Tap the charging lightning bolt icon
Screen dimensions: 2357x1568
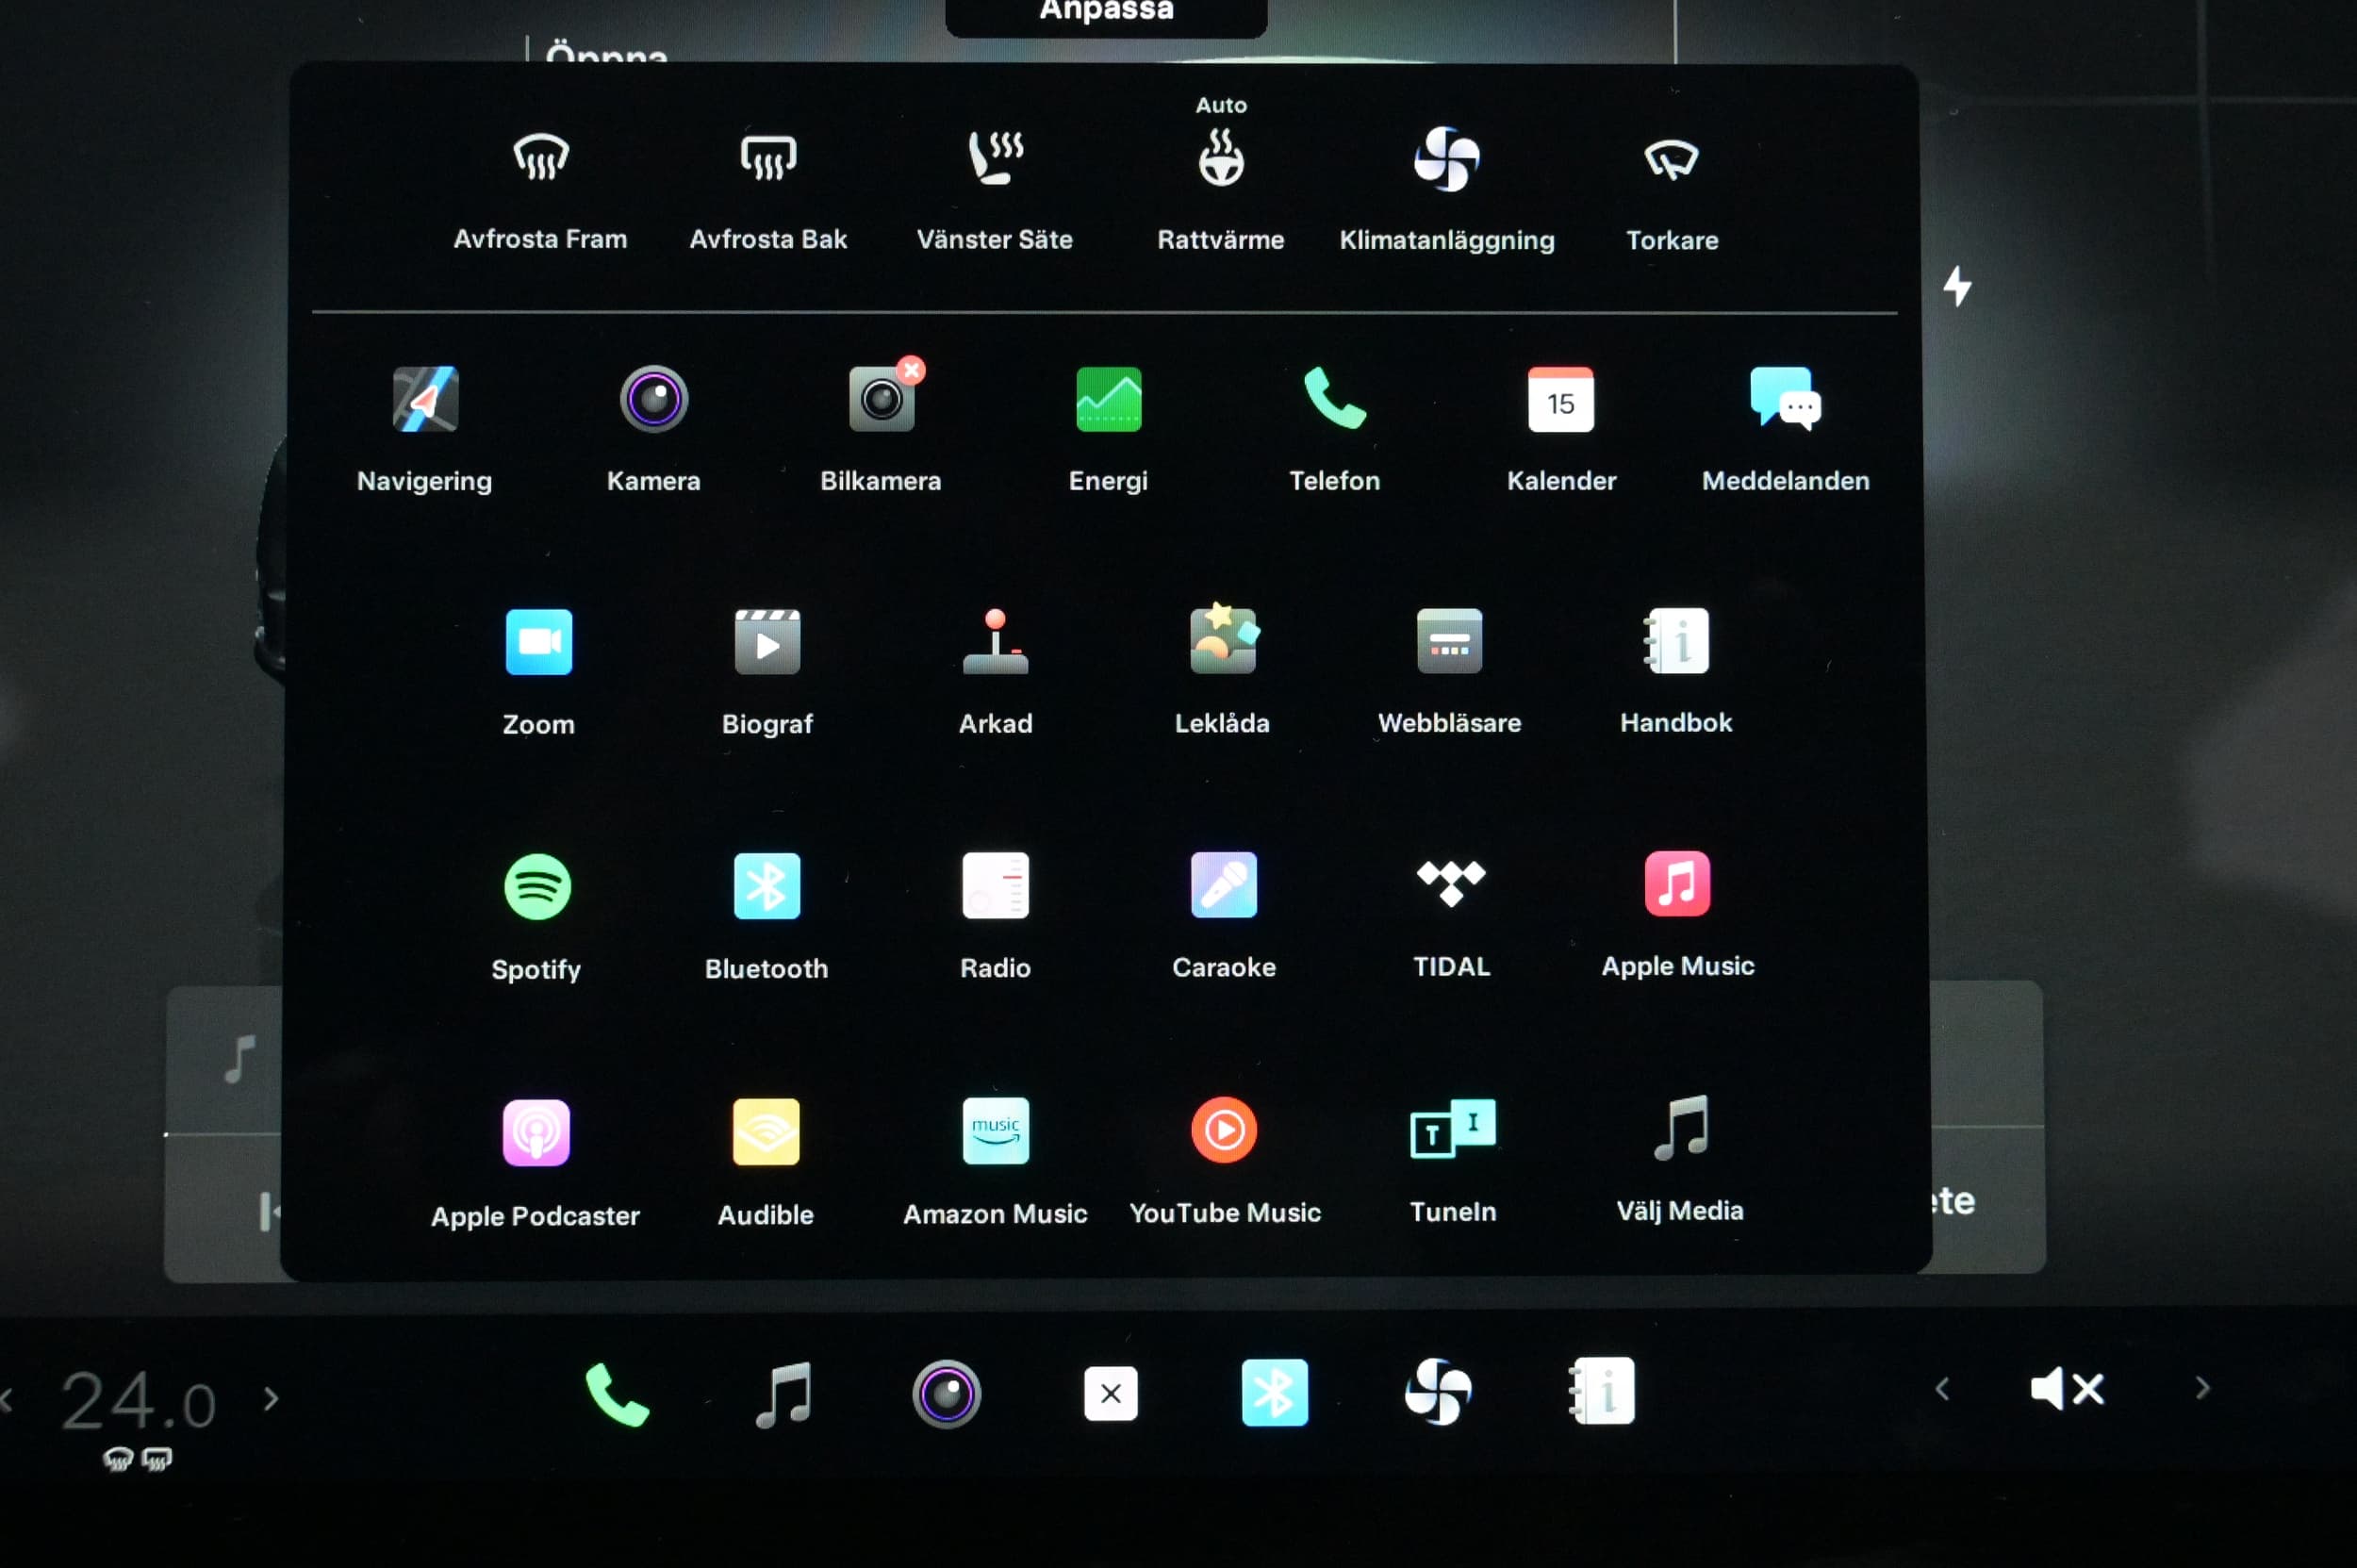pos(1957,286)
